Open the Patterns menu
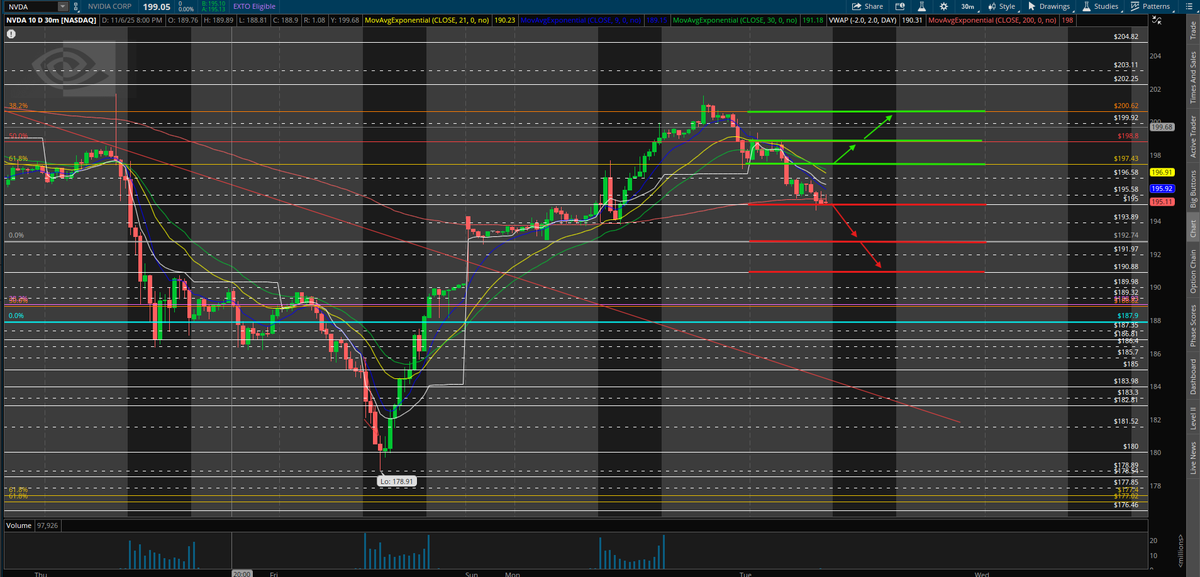The height and width of the screenshot is (577, 1200). (x=1152, y=6)
